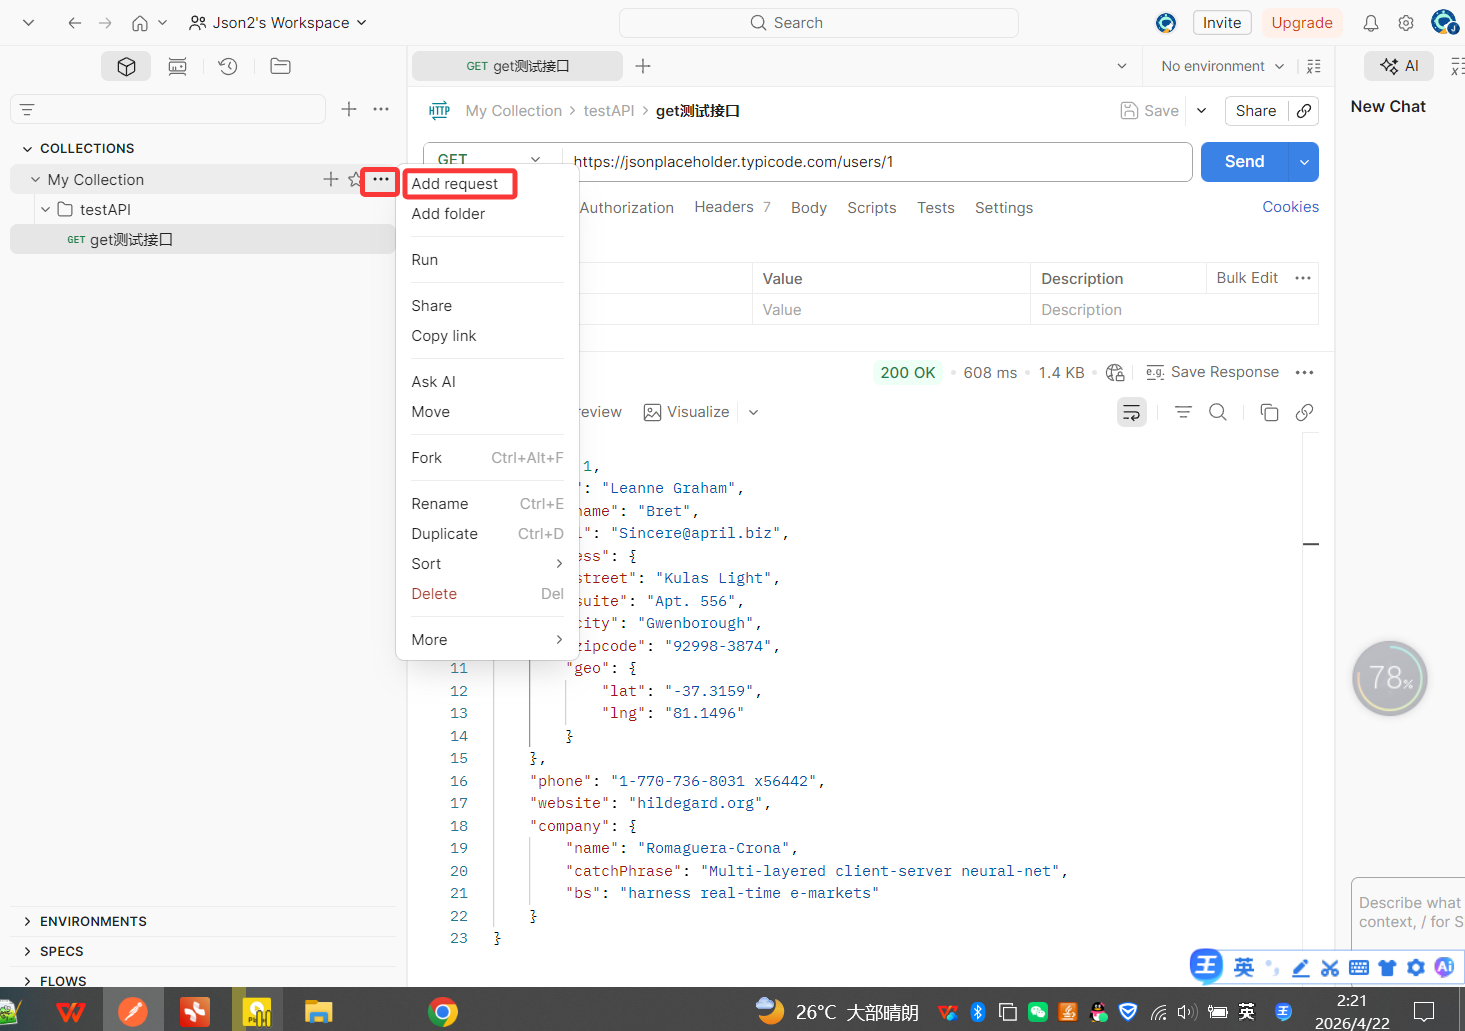1465x1031 pixels.
Task: Copy request link icon next to Share
Action: tap(1304, 111)
